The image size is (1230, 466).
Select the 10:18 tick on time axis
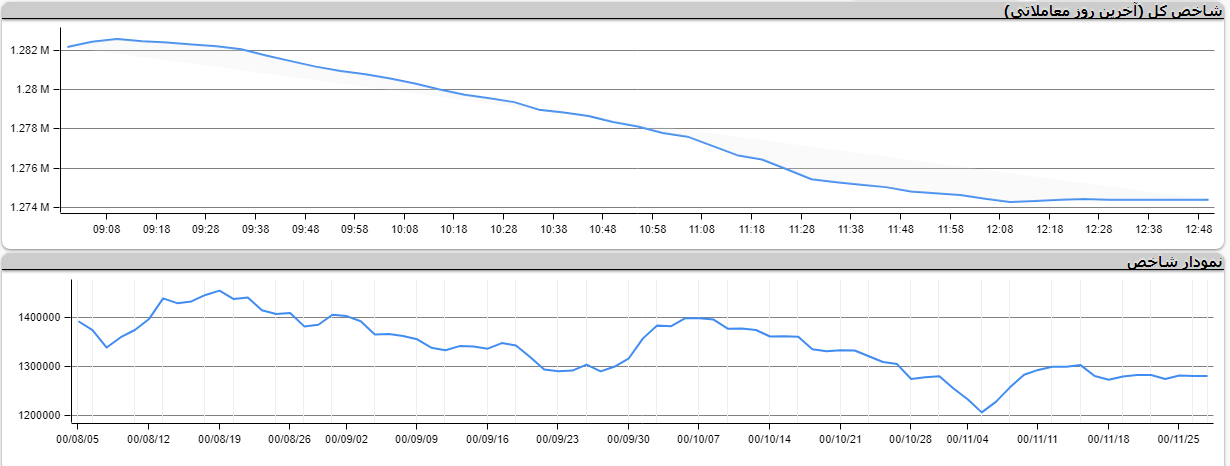(x=454, y=229)
